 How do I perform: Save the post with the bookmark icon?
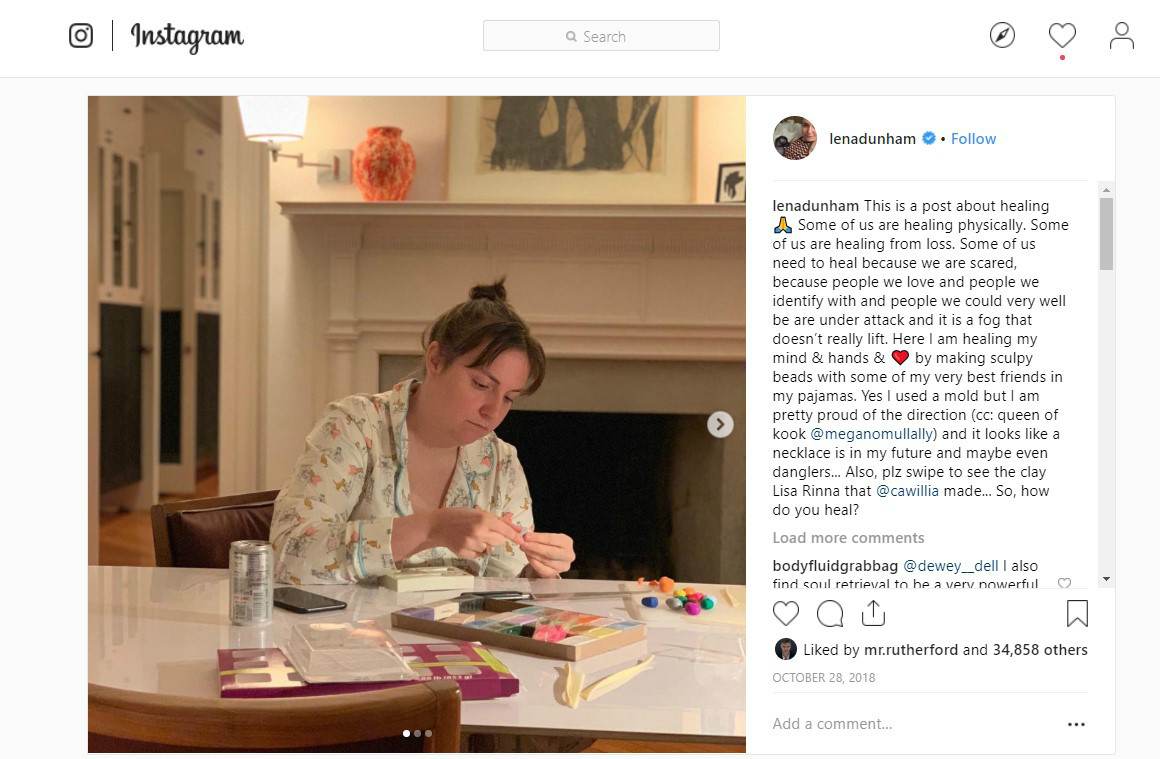(x=1077, y=613)
